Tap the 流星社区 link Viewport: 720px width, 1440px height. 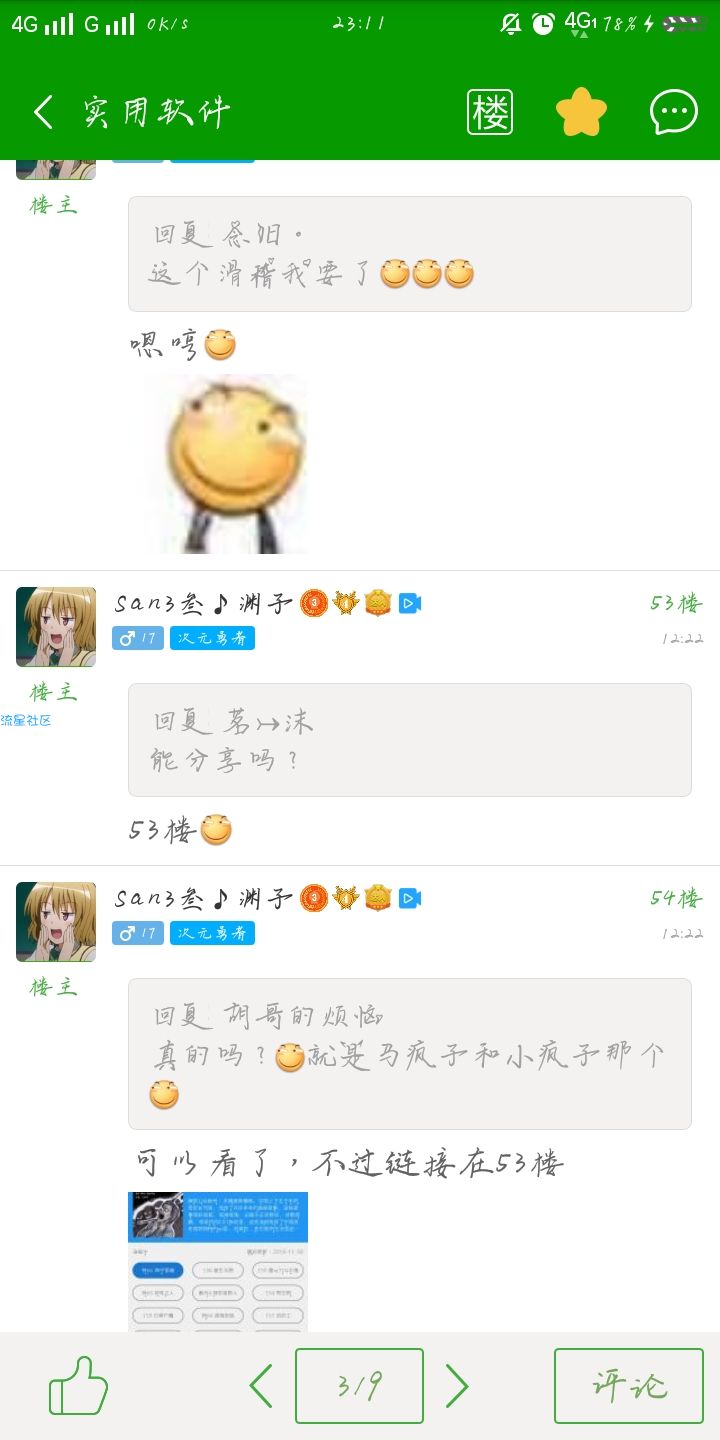(x=26, y=720)
